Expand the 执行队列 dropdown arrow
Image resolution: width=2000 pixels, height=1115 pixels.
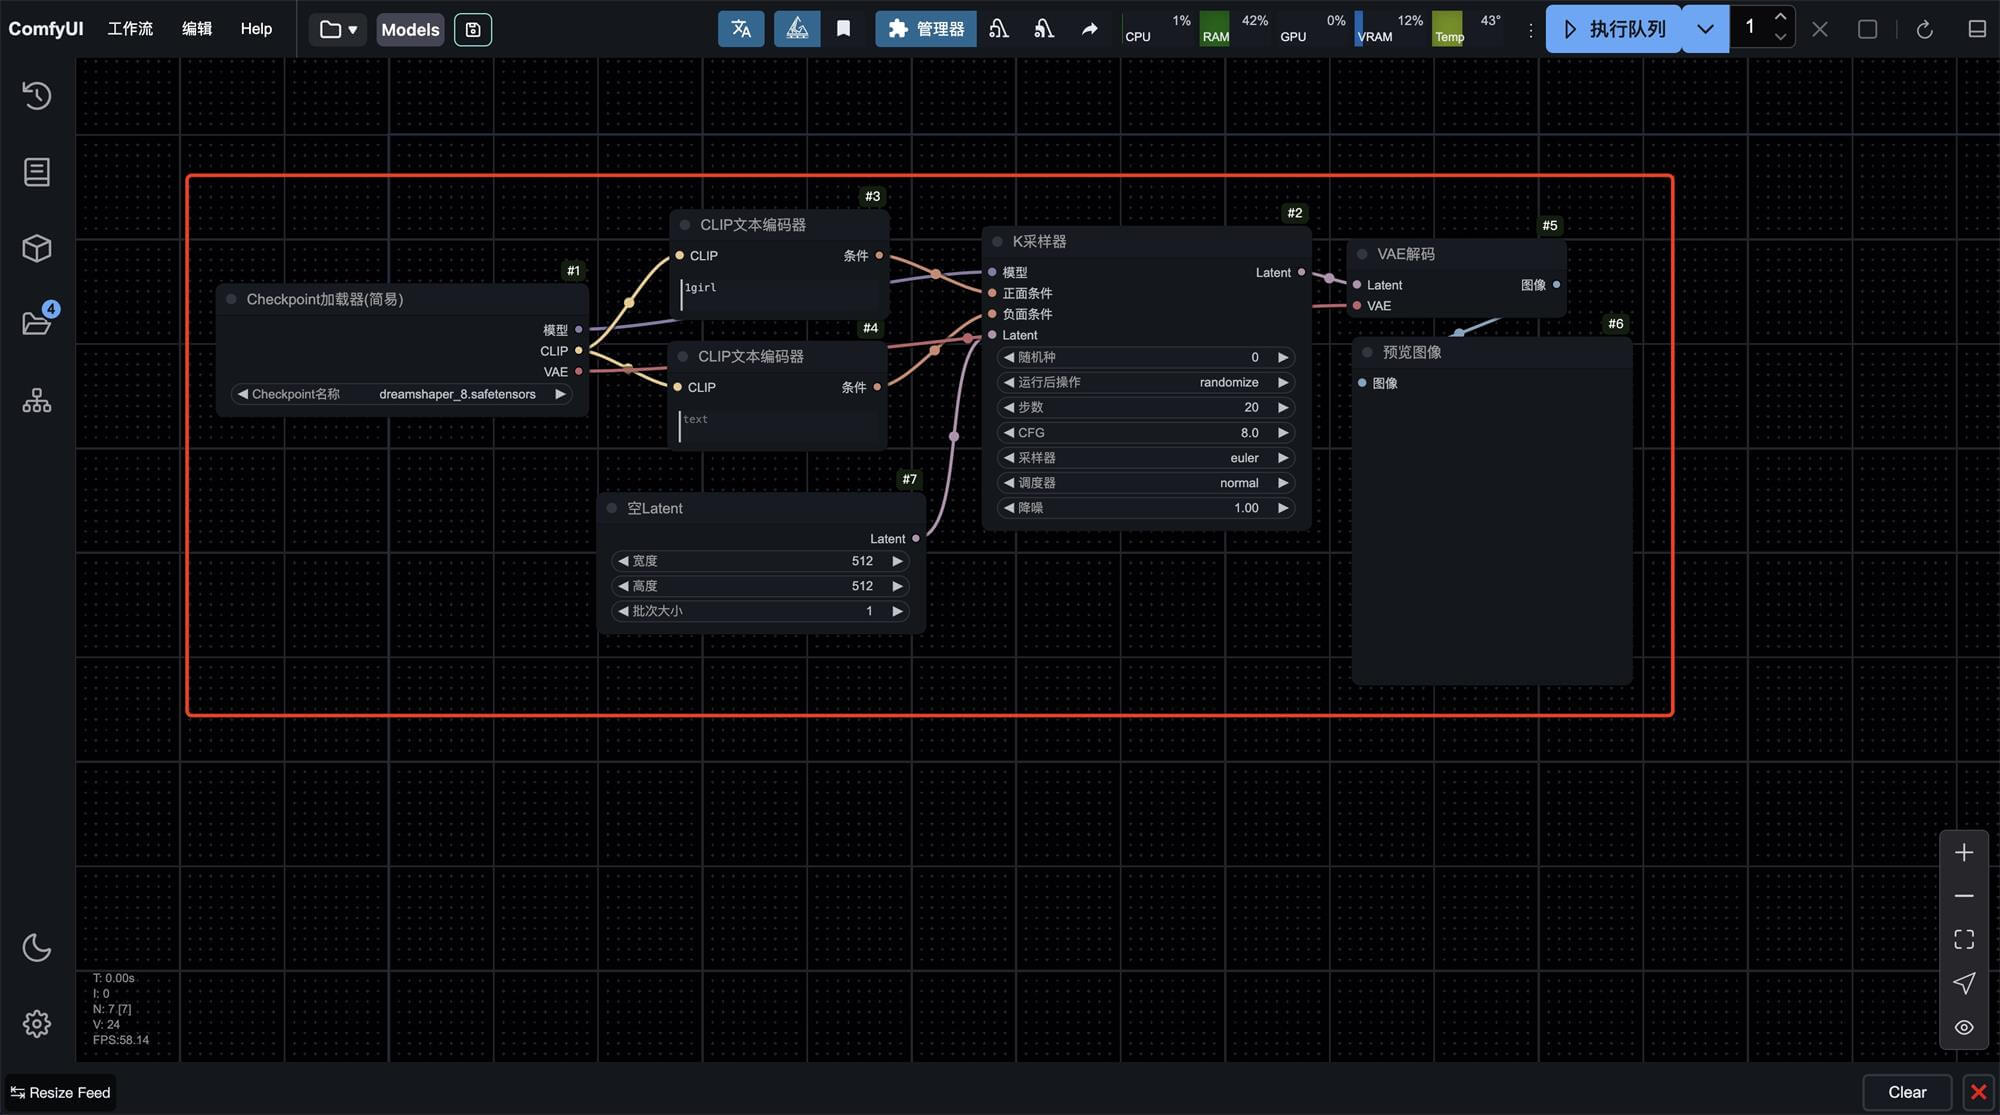(1705, 29)
